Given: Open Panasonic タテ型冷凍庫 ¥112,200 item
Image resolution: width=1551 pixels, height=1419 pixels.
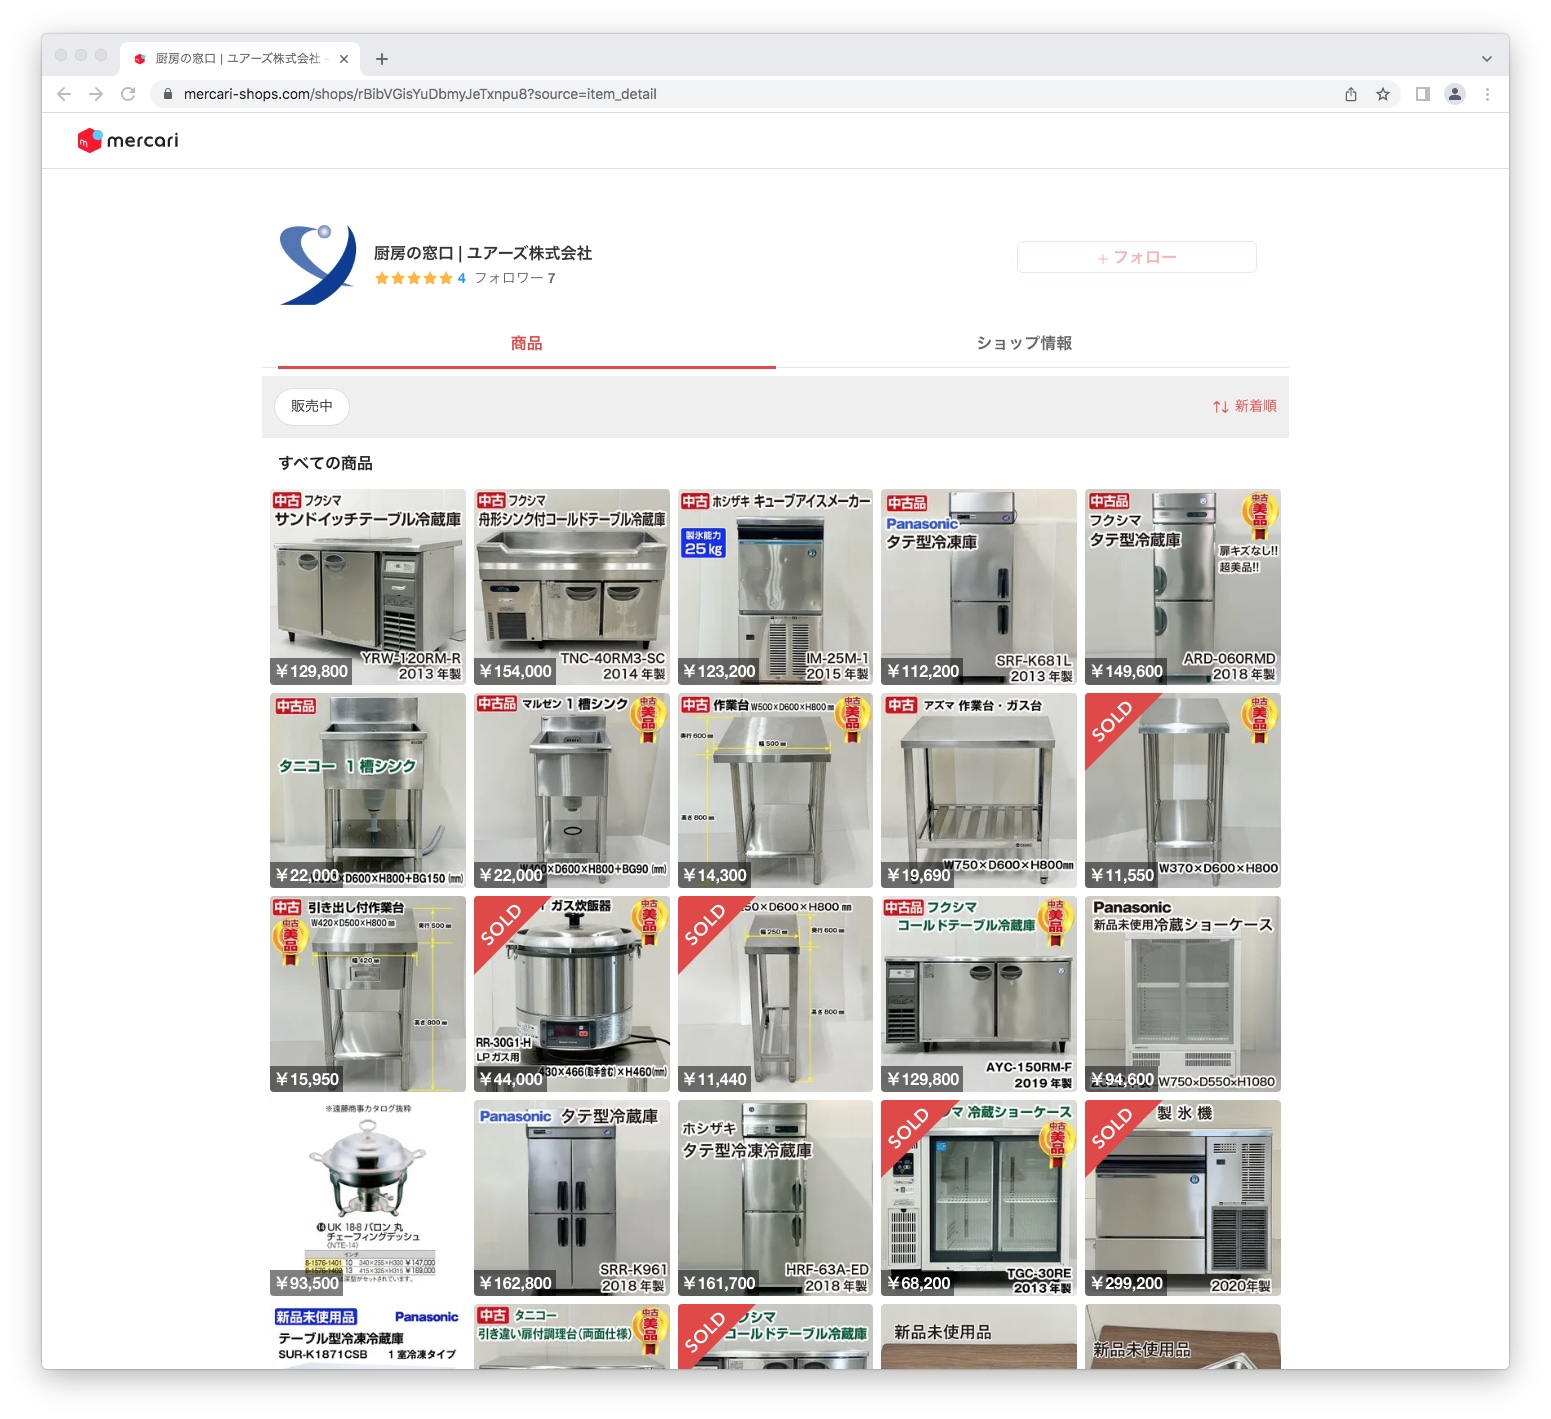Looking at the screenshot, I should [x=979, y=587].
